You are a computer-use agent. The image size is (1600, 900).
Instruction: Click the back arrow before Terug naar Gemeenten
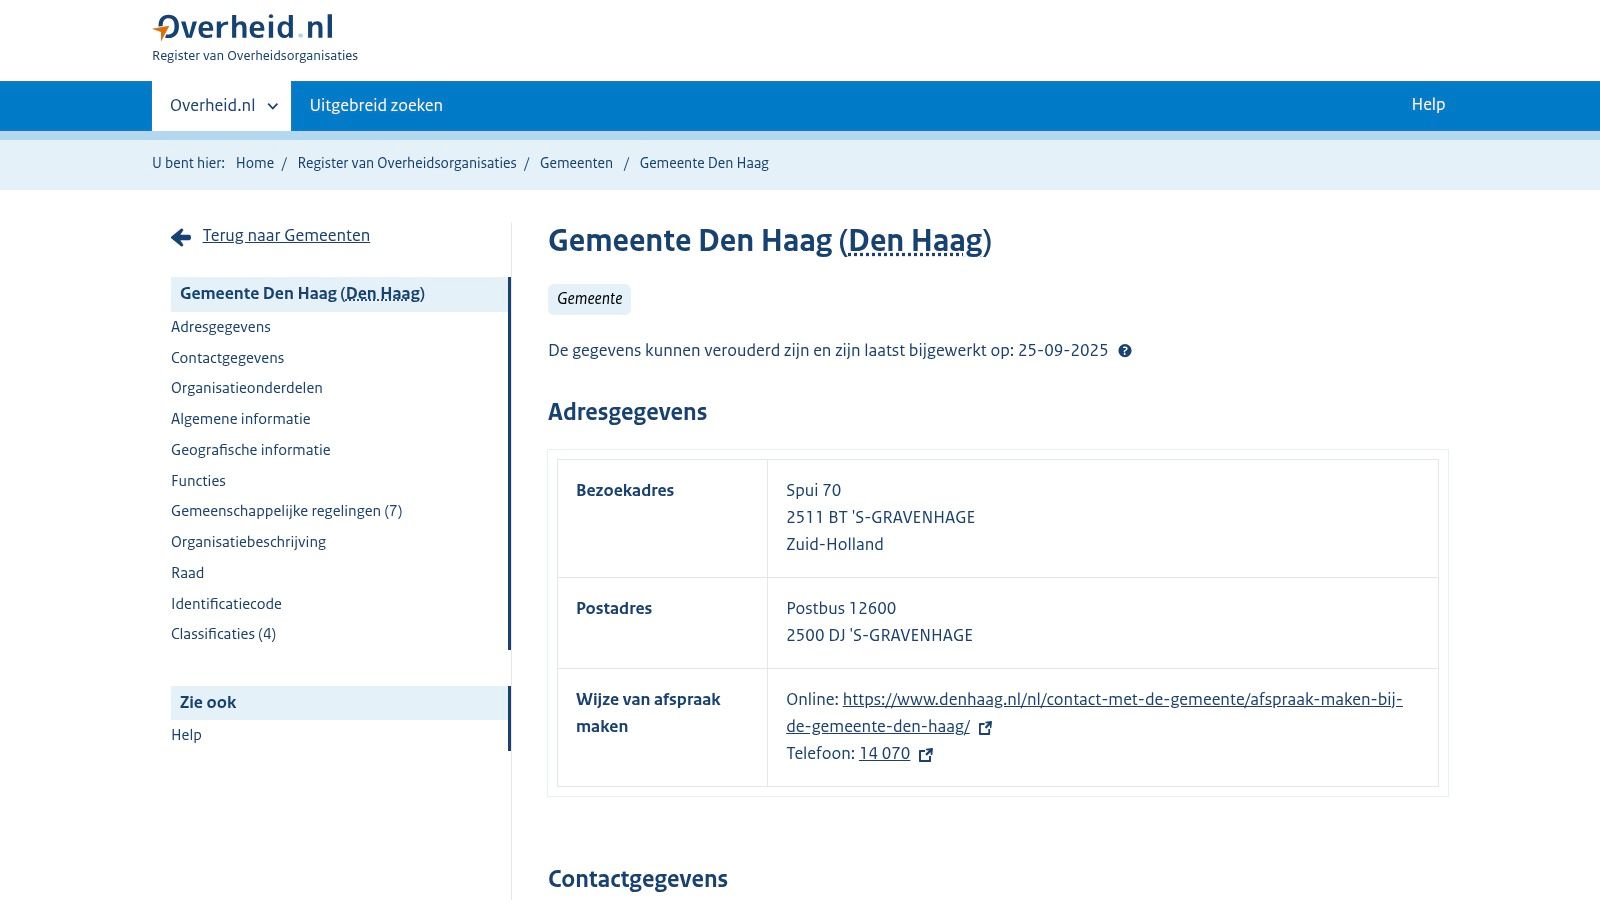[x=180, y=236]
